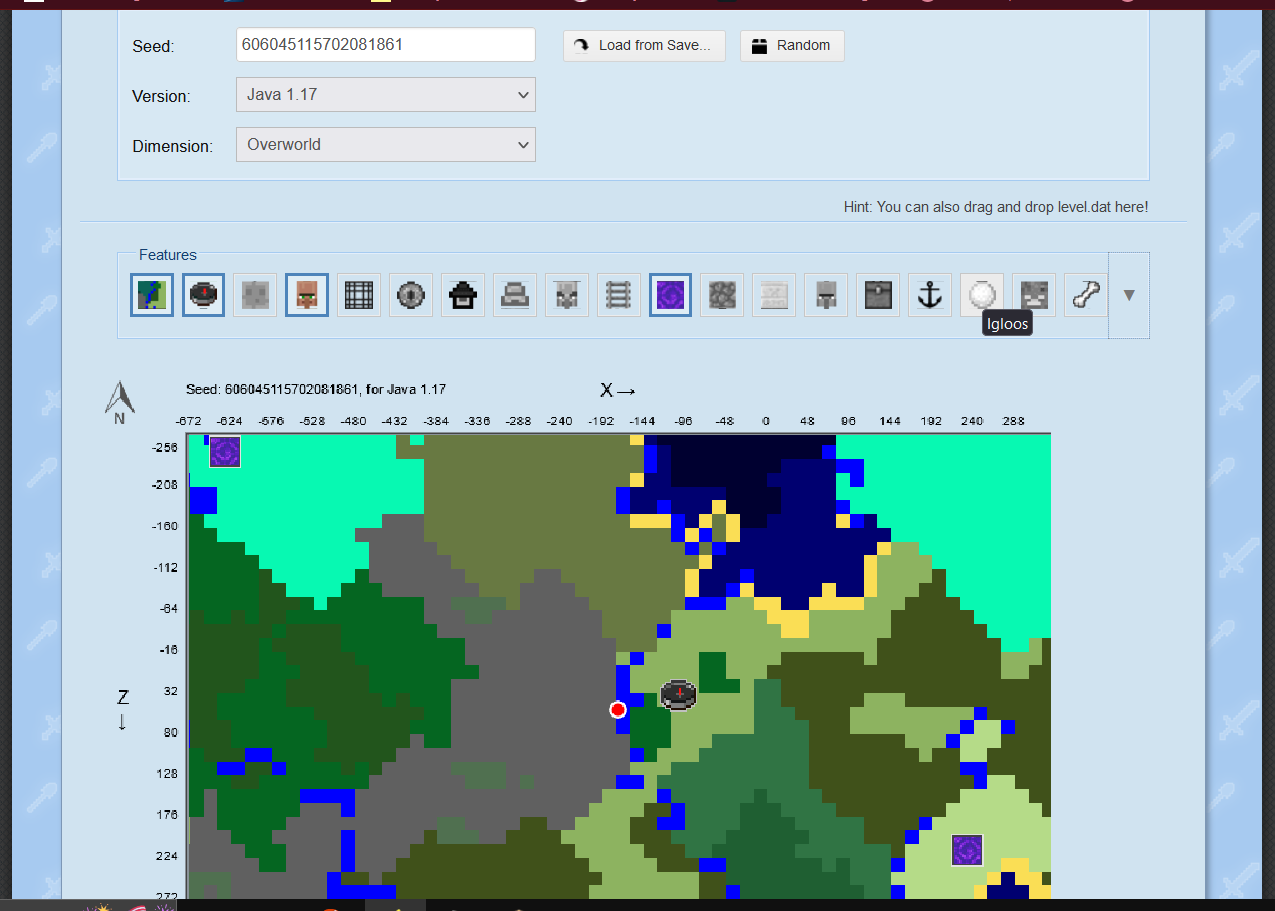Click the Features legend label
Viewport: 1275px width, 911px height.
(x=168, y=255)
